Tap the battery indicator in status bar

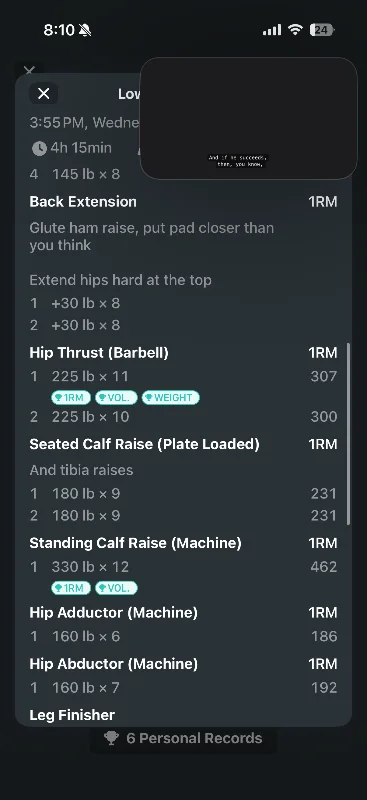[x=322, y=30]
